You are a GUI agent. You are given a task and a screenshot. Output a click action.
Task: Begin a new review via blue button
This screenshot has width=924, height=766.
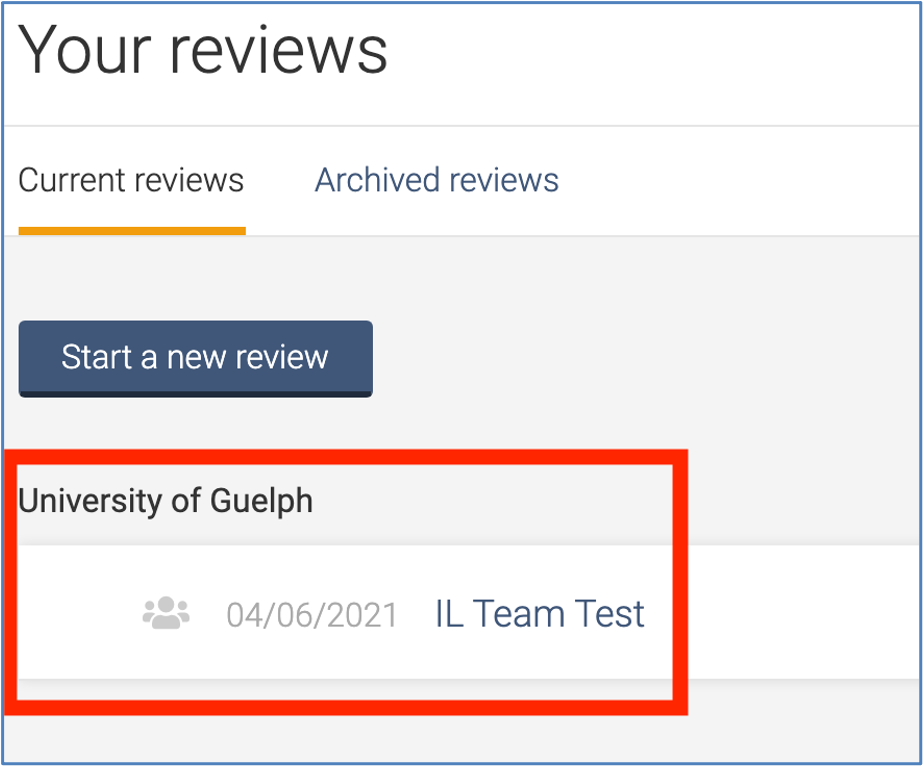pos(195,357)
